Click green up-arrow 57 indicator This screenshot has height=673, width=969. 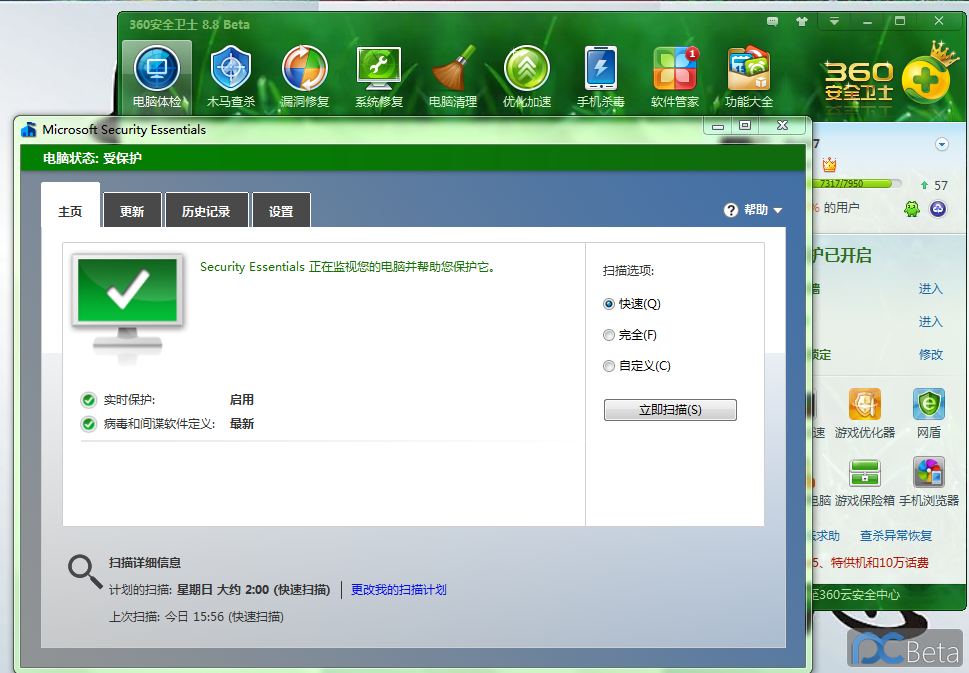[x=934, y=185]
